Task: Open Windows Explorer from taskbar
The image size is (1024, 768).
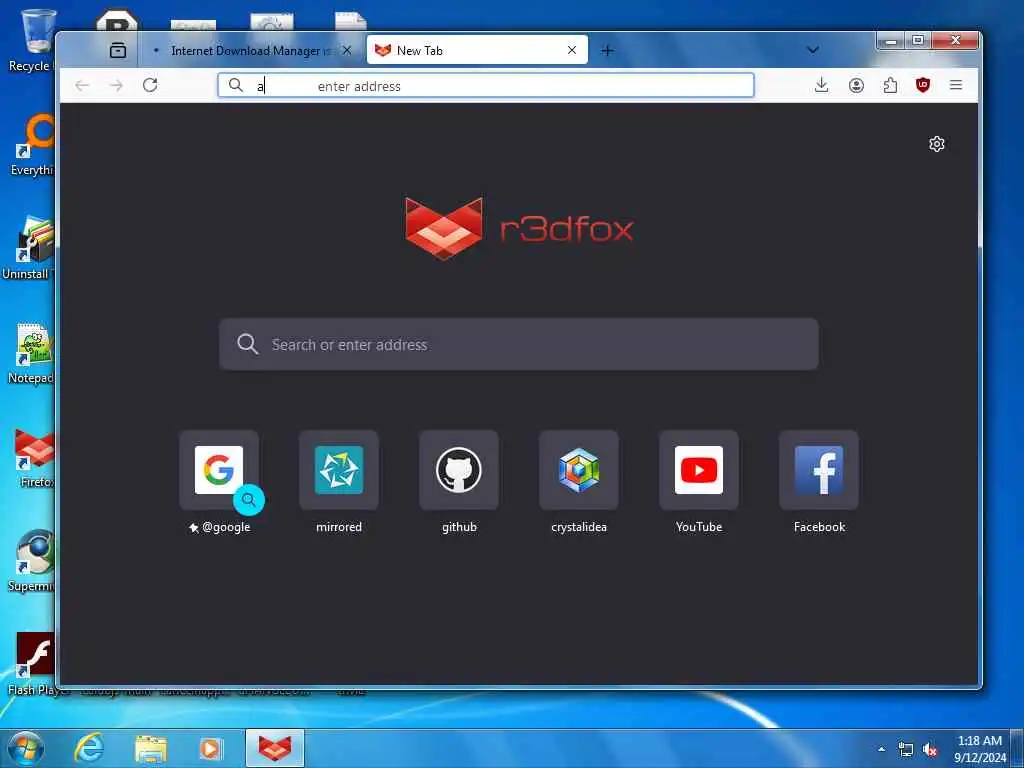Action: (x=150, y=748)
